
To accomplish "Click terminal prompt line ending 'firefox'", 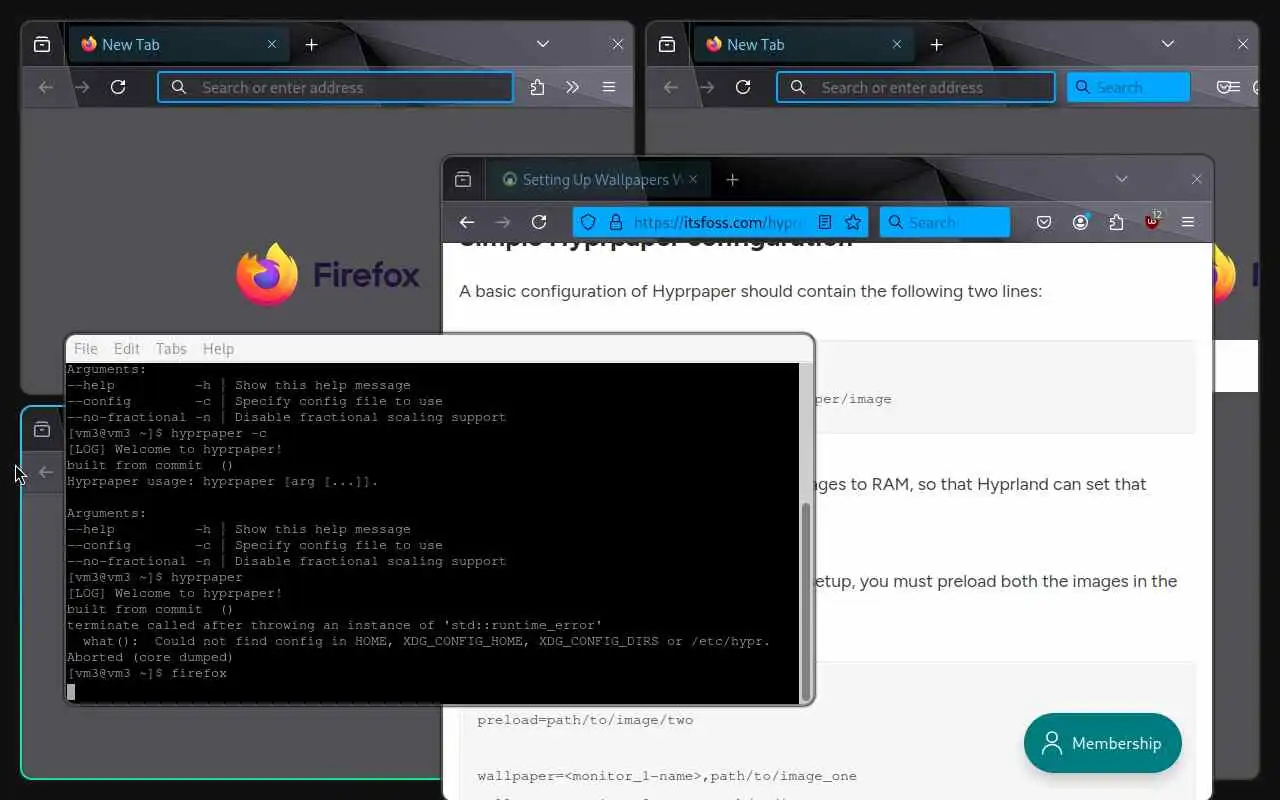I will [147, 673].
